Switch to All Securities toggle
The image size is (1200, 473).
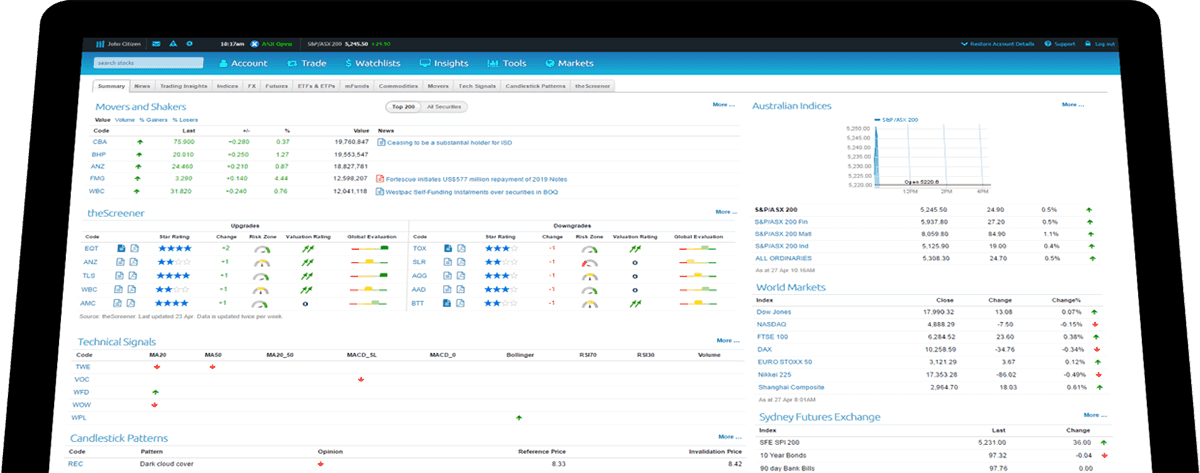[x=444, y=106]
